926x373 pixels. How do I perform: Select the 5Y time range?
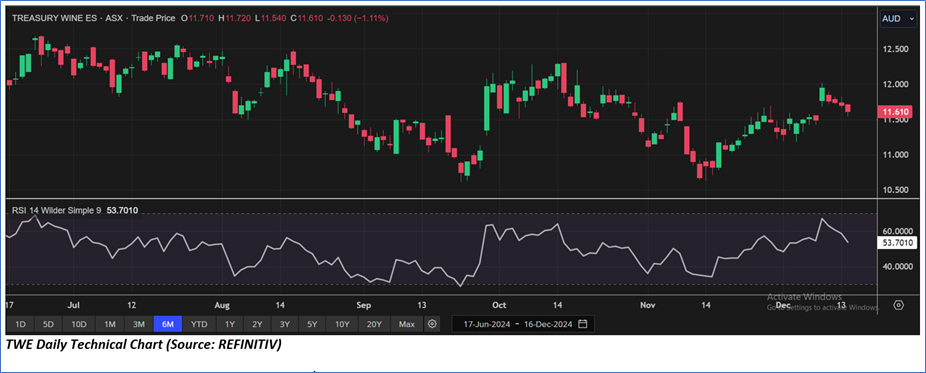click(x=312, y=324)
